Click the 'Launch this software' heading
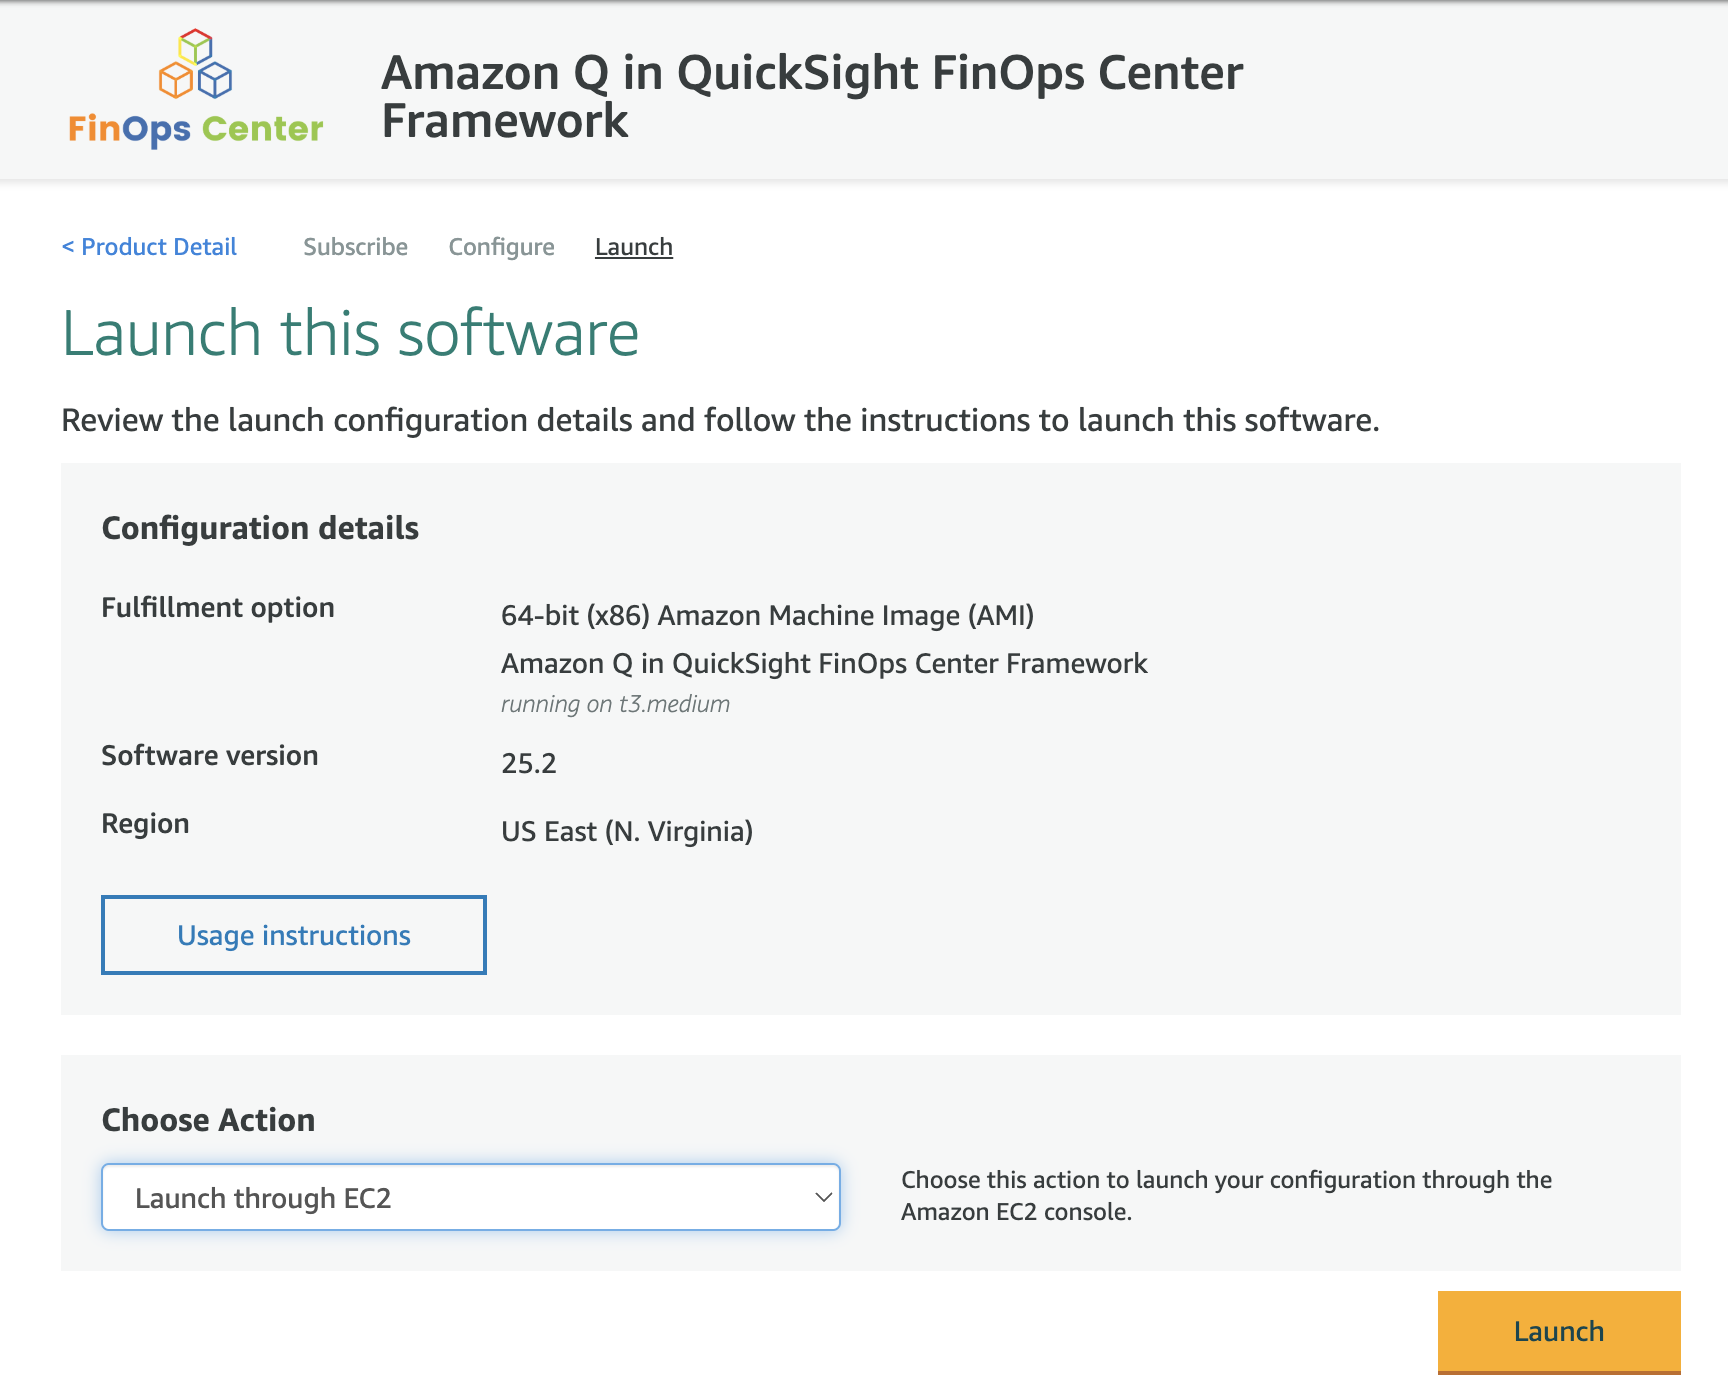The image size is (1728, 1388). tap(350, 333)
